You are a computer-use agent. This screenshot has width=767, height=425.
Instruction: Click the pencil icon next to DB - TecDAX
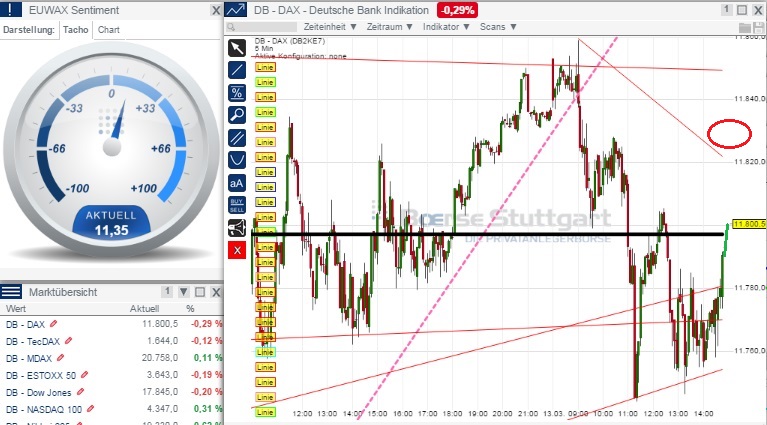(x=68, y=340)
